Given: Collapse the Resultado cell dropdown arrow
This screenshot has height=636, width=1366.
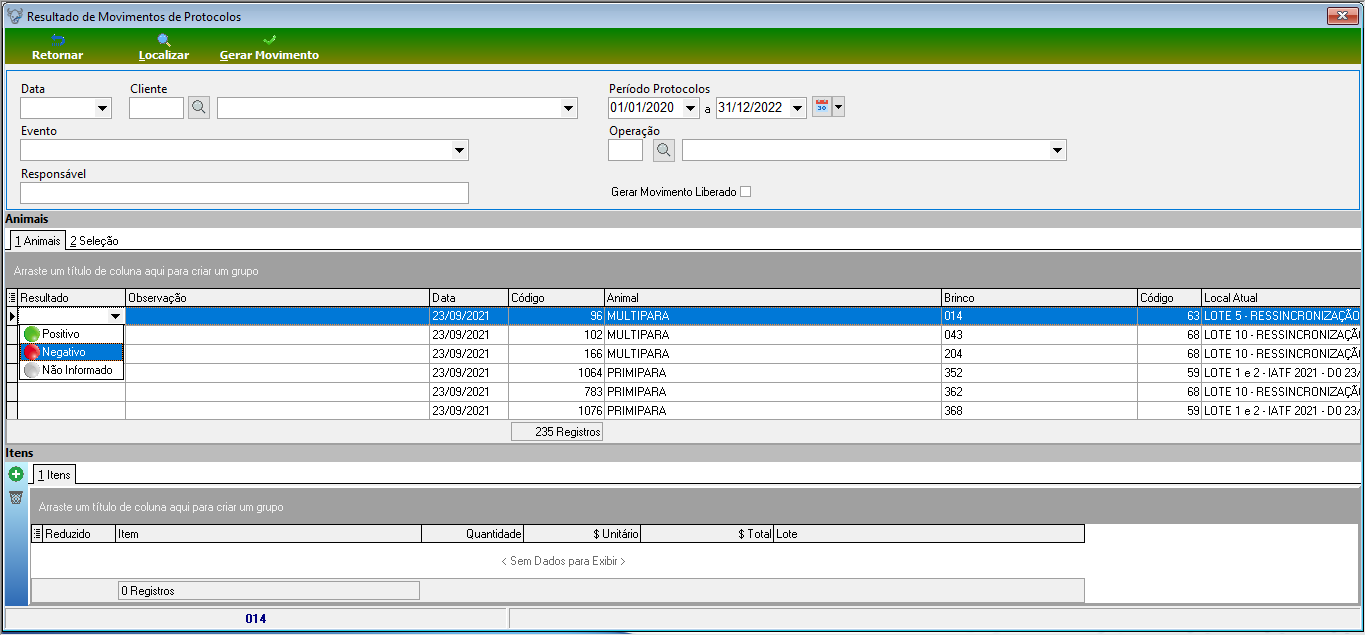Looking at the screenshot, I should [115, 316].
